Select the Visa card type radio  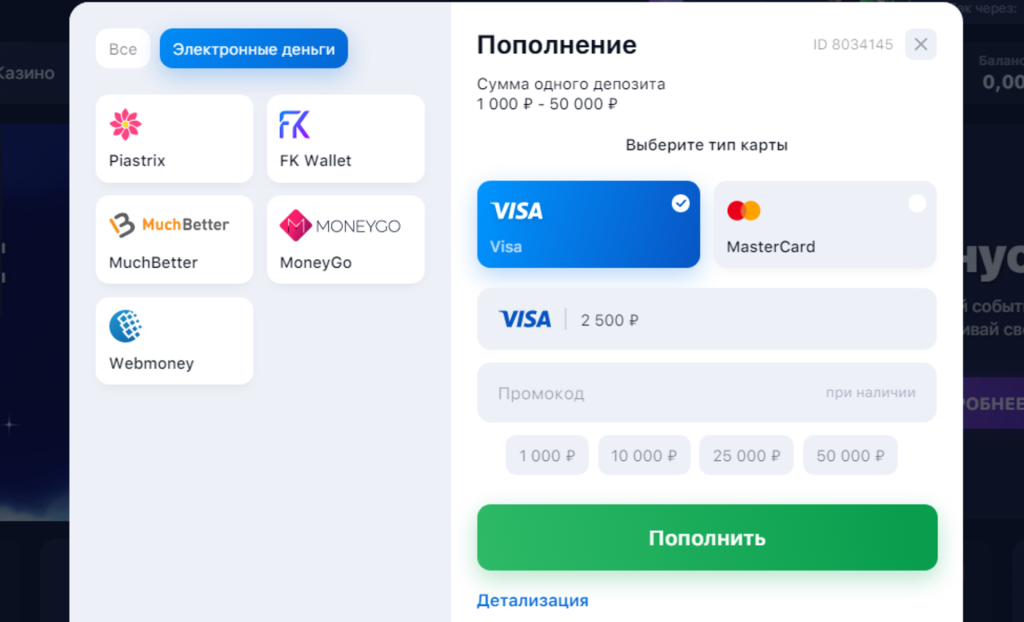pos(680,204)
